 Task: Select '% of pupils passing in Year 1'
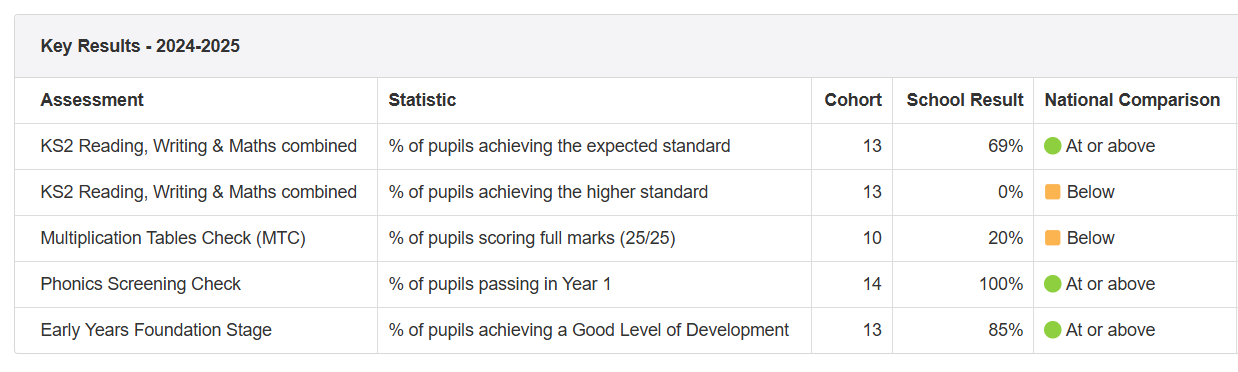[500, 284]
